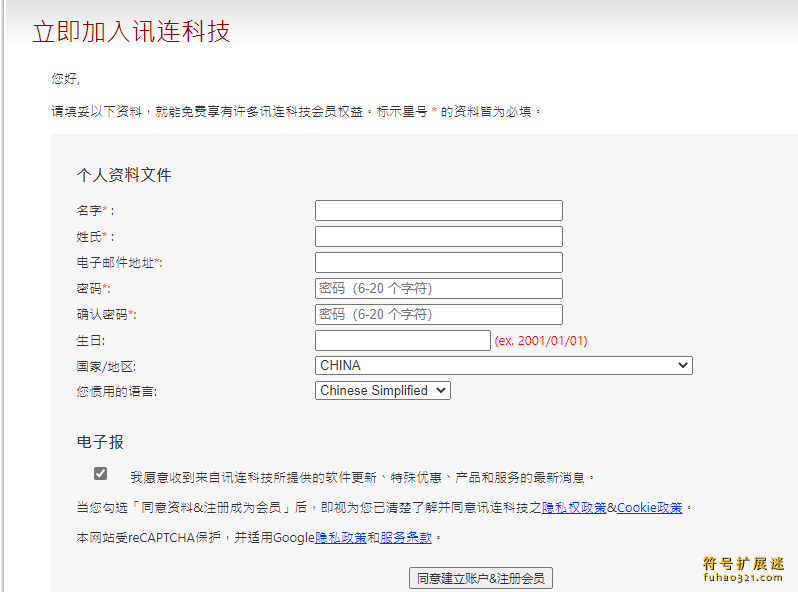Image resolution: width=798 pixels, height=592 pixels.
Task: Open the Cookie政策 link
Action: click(649, 508)
